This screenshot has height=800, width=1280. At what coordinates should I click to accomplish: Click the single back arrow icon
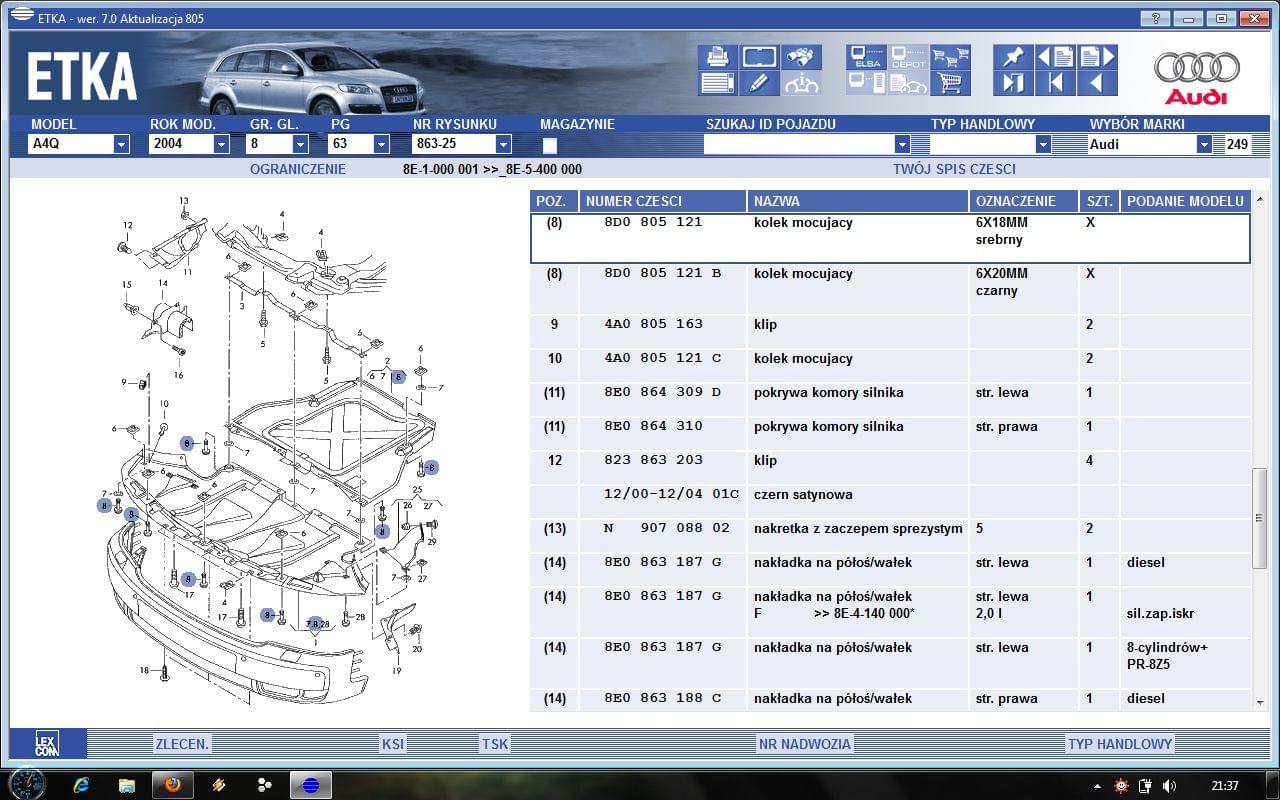click(1097, 83)
